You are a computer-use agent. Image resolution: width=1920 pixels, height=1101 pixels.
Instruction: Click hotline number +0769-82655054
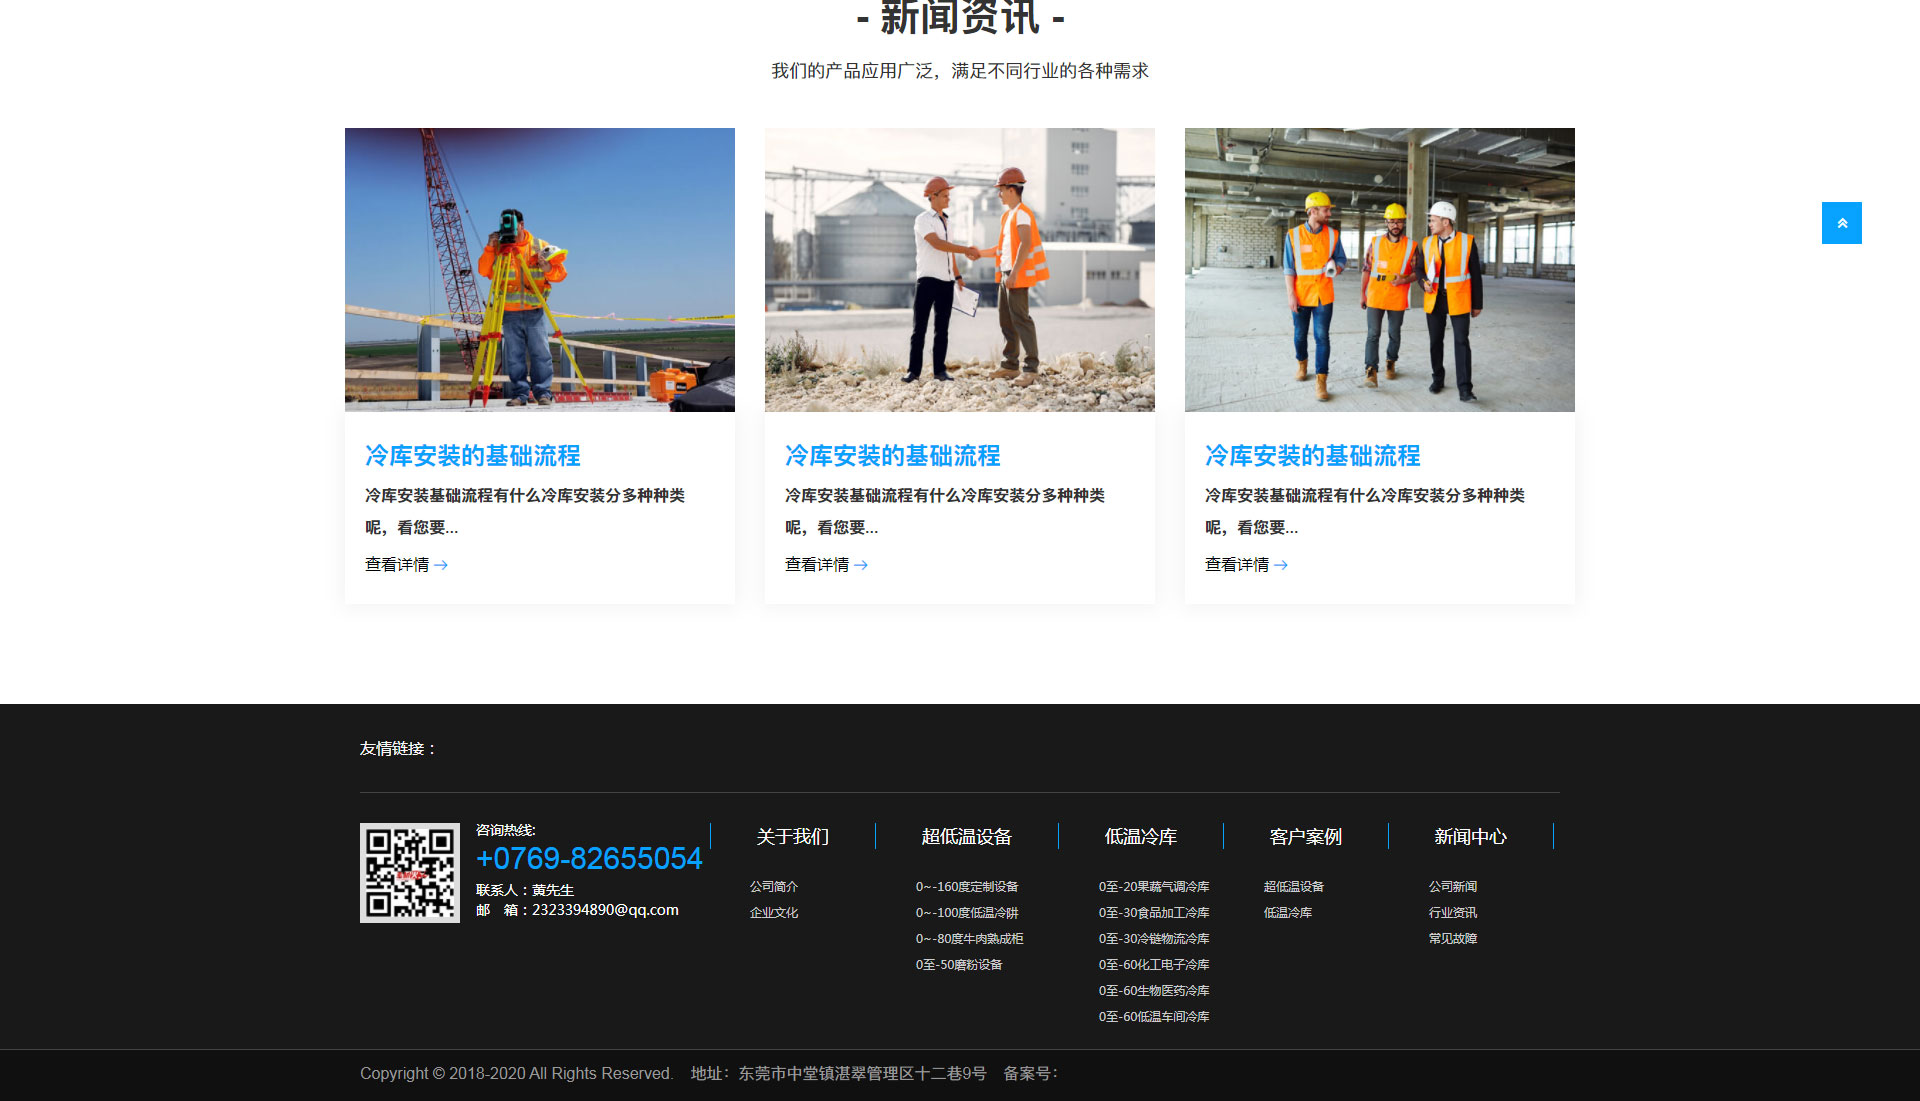point(589,859)
